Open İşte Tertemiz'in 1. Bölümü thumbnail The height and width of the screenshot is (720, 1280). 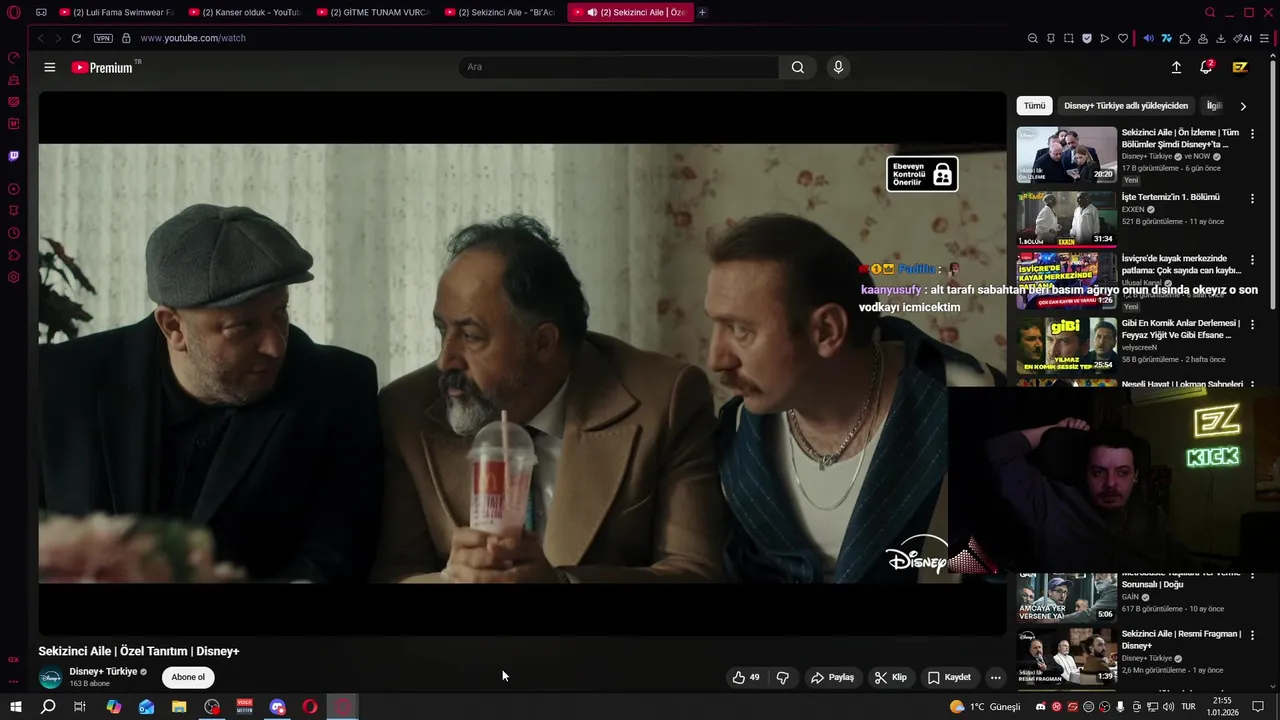click(1067, 218)
